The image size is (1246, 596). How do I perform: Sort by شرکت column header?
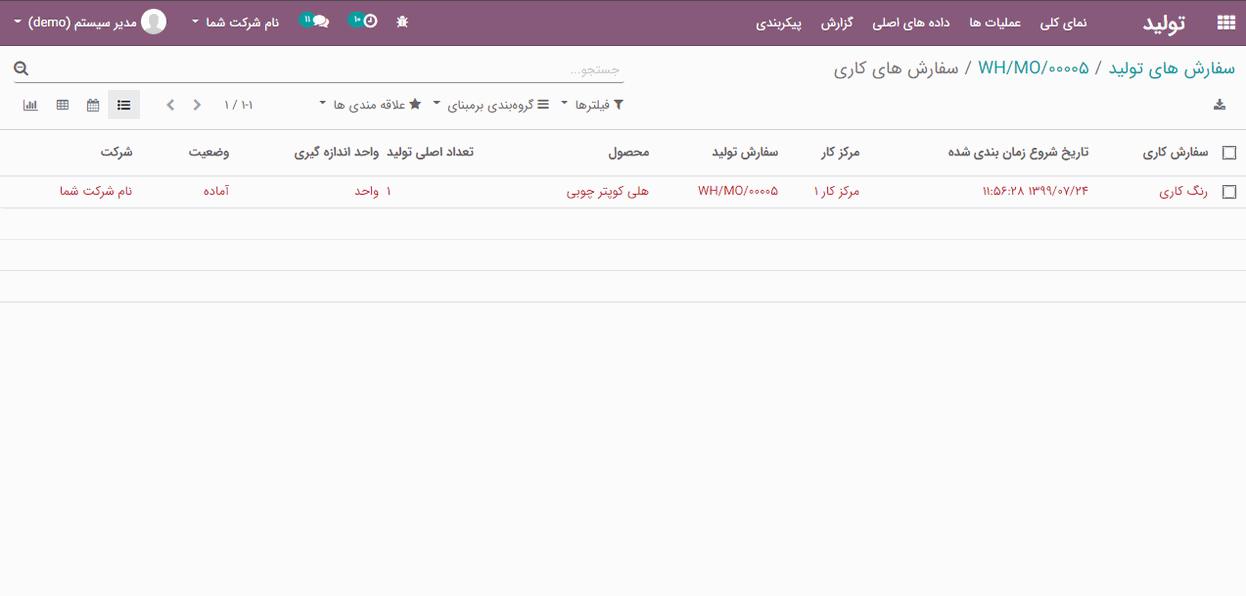116,152
